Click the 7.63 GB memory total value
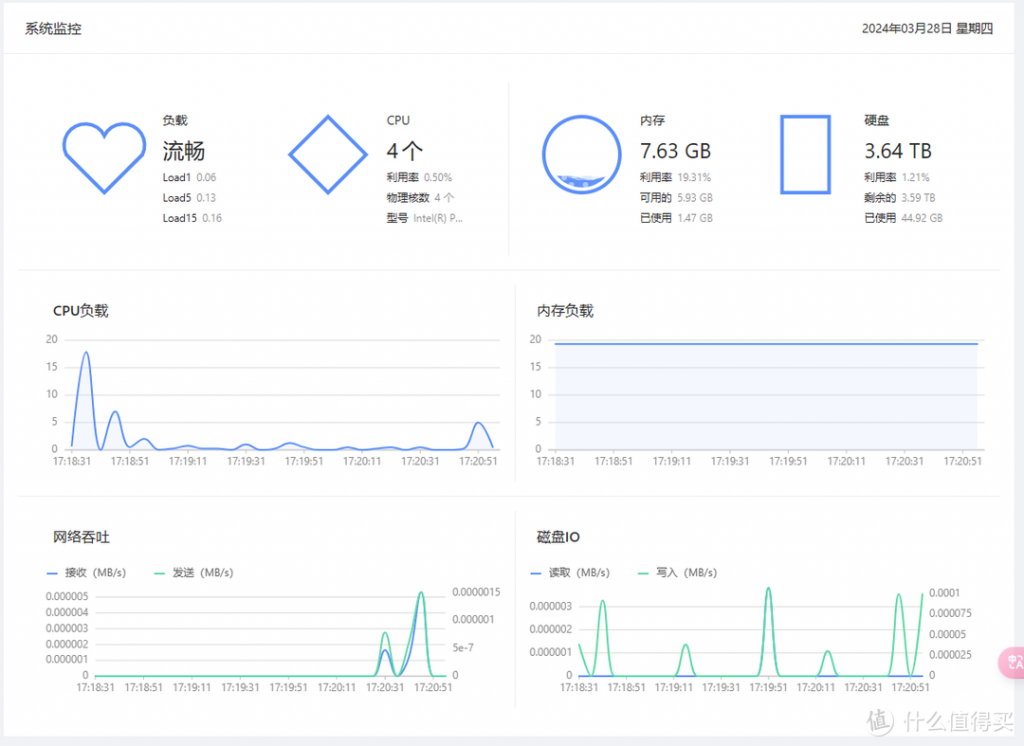This screenshot has height=746, width=1024. pyautogui.click(x=675, y=151)
